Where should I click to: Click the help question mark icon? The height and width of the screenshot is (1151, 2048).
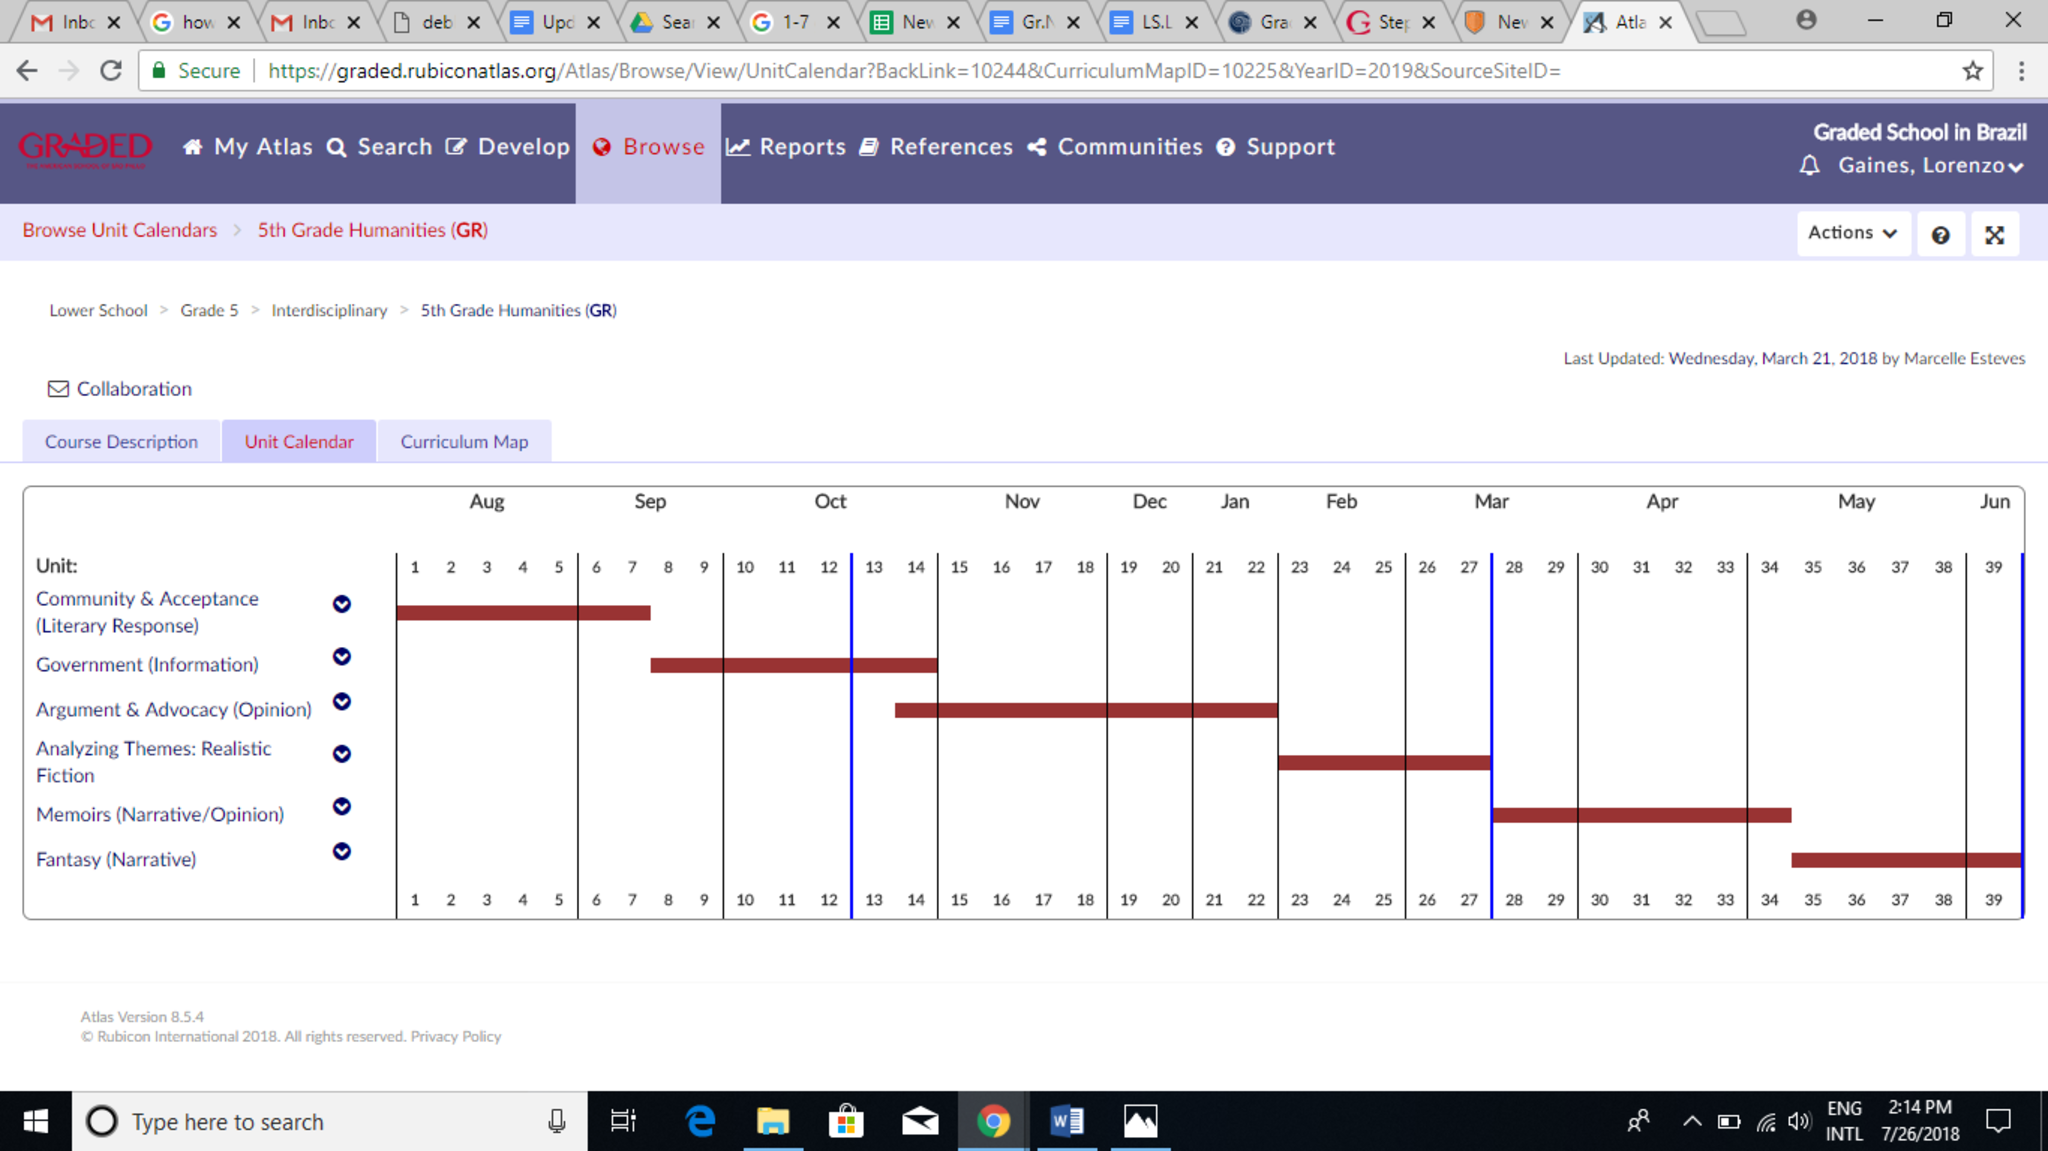pyautogui.click(x=1940, y=234)
